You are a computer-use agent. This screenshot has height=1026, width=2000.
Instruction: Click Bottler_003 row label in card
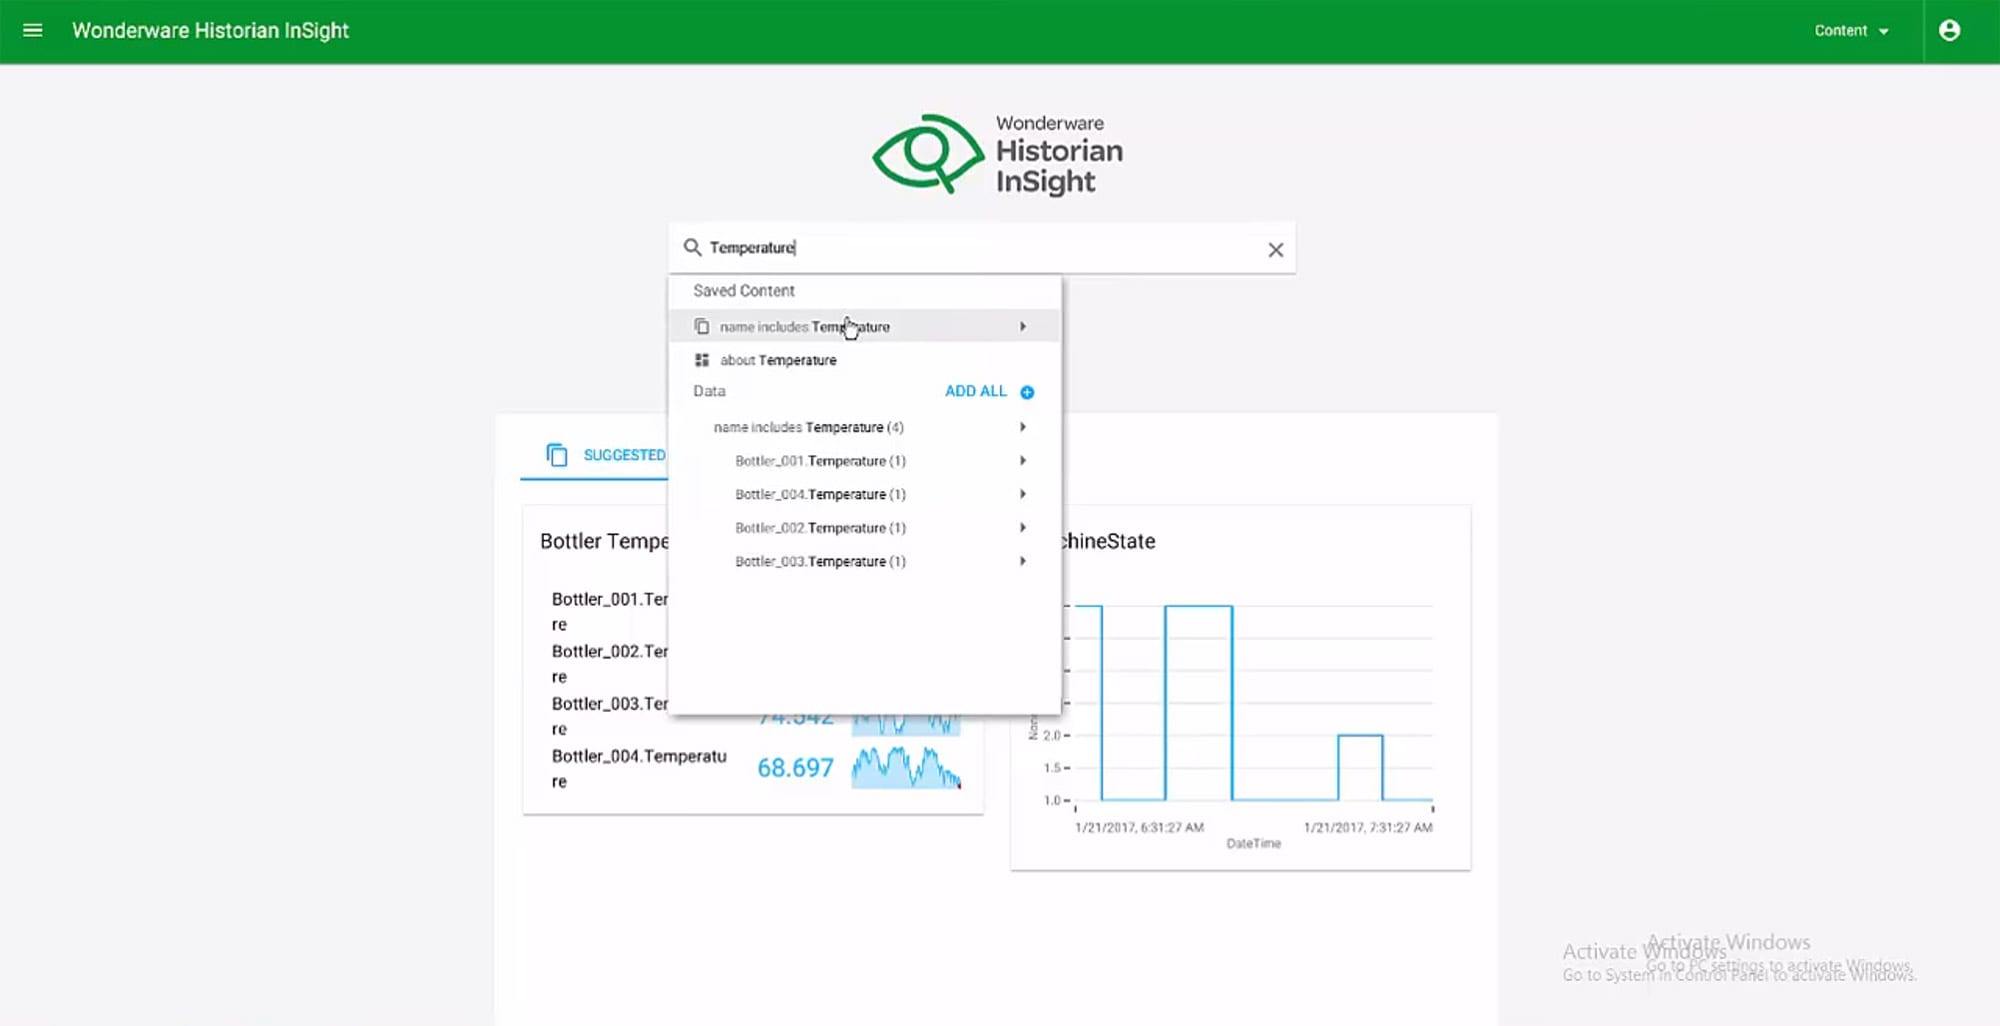point(609,716)
